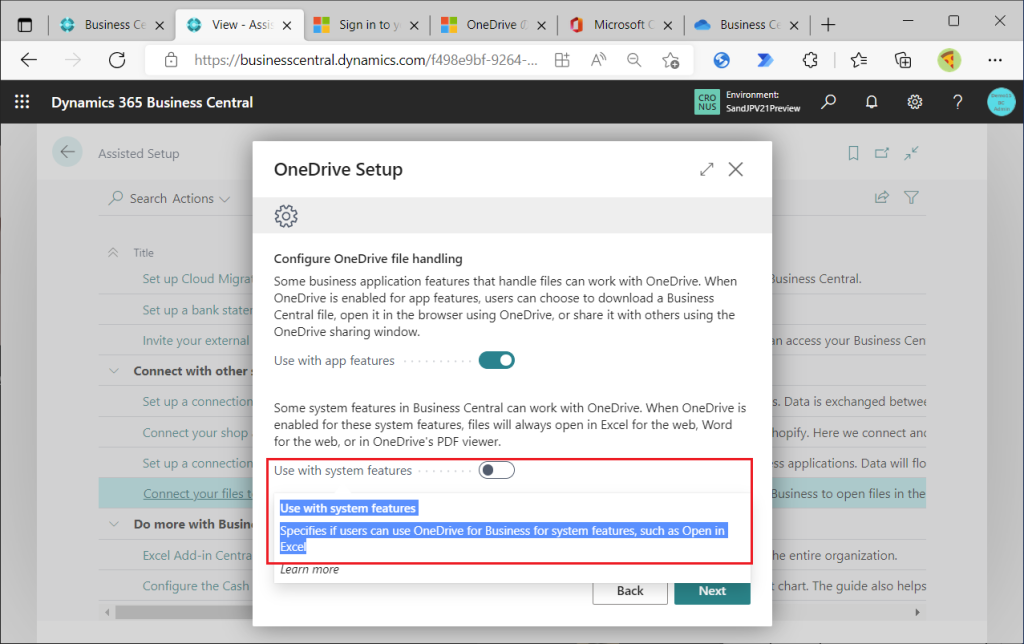The height and width of the screenshot is (644, 1024).
Task: Go back from the Assisted Setup page
Action: tap(67, 152)
